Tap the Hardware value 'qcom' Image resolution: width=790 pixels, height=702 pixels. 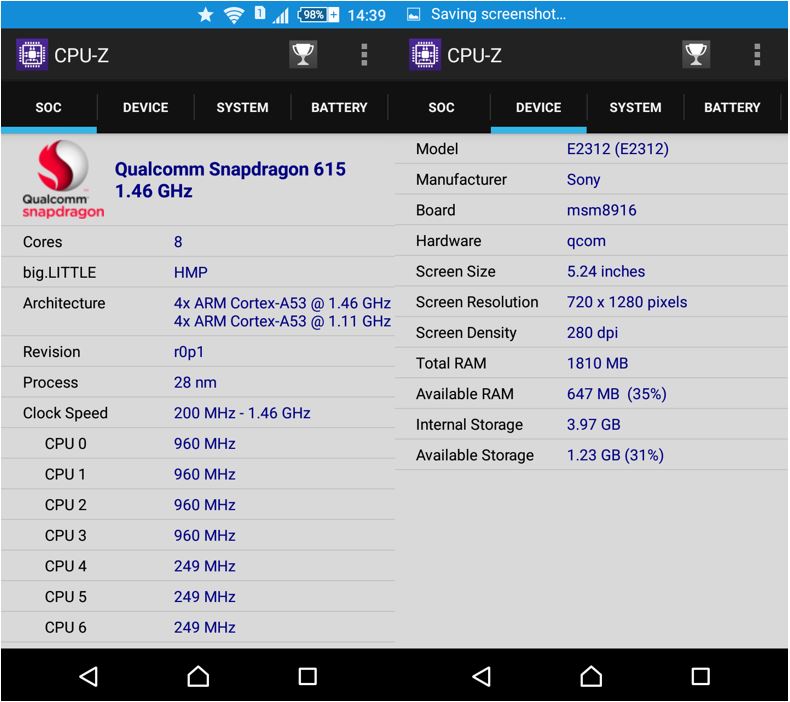click(586, 241)
